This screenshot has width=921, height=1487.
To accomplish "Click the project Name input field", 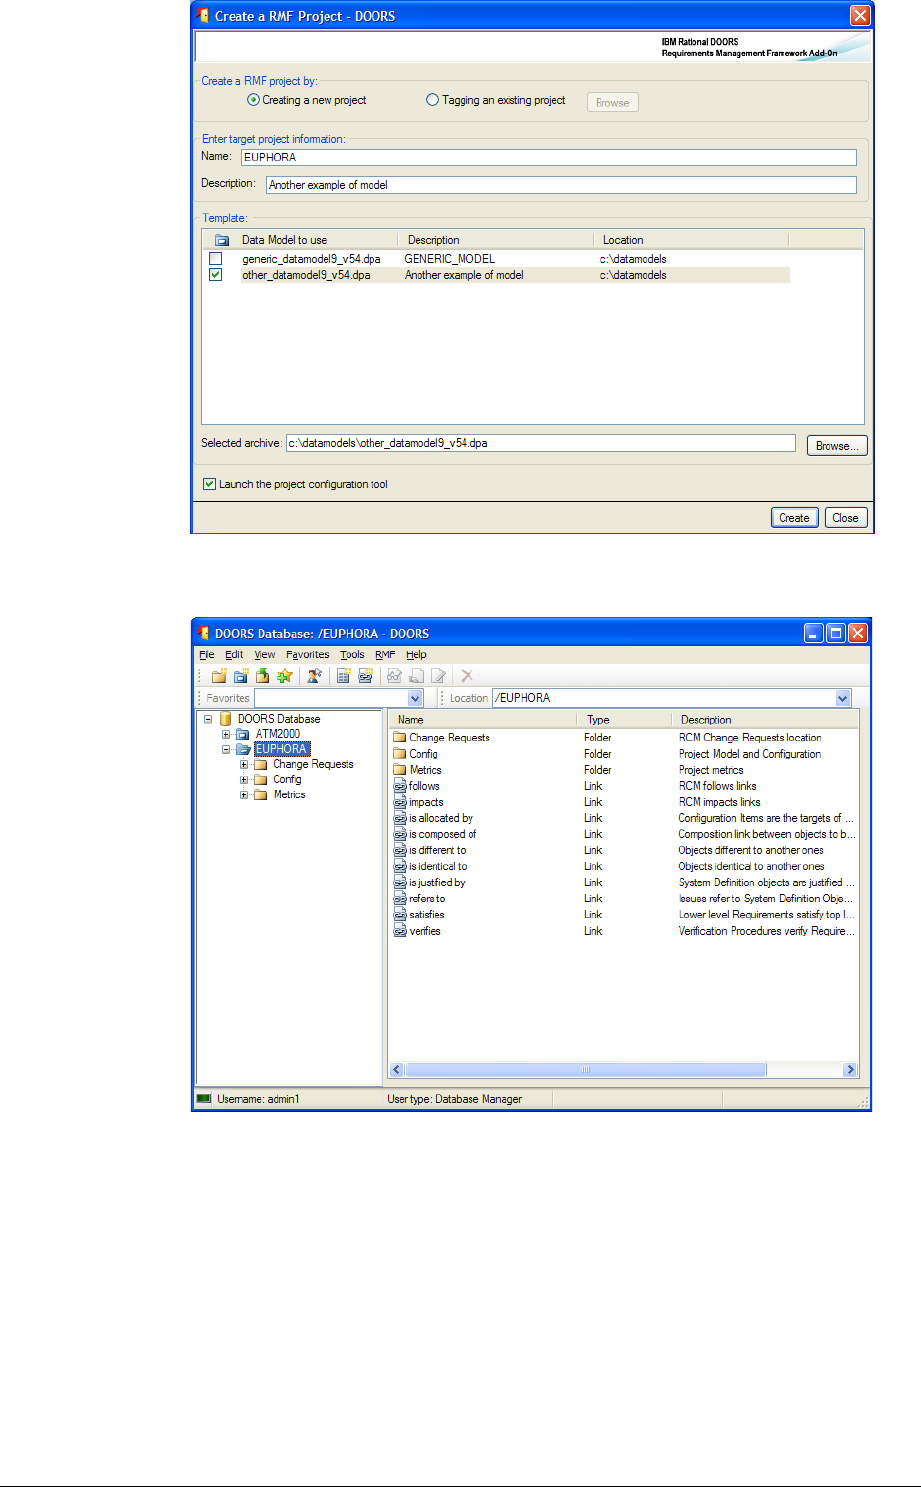I will 549,157.
